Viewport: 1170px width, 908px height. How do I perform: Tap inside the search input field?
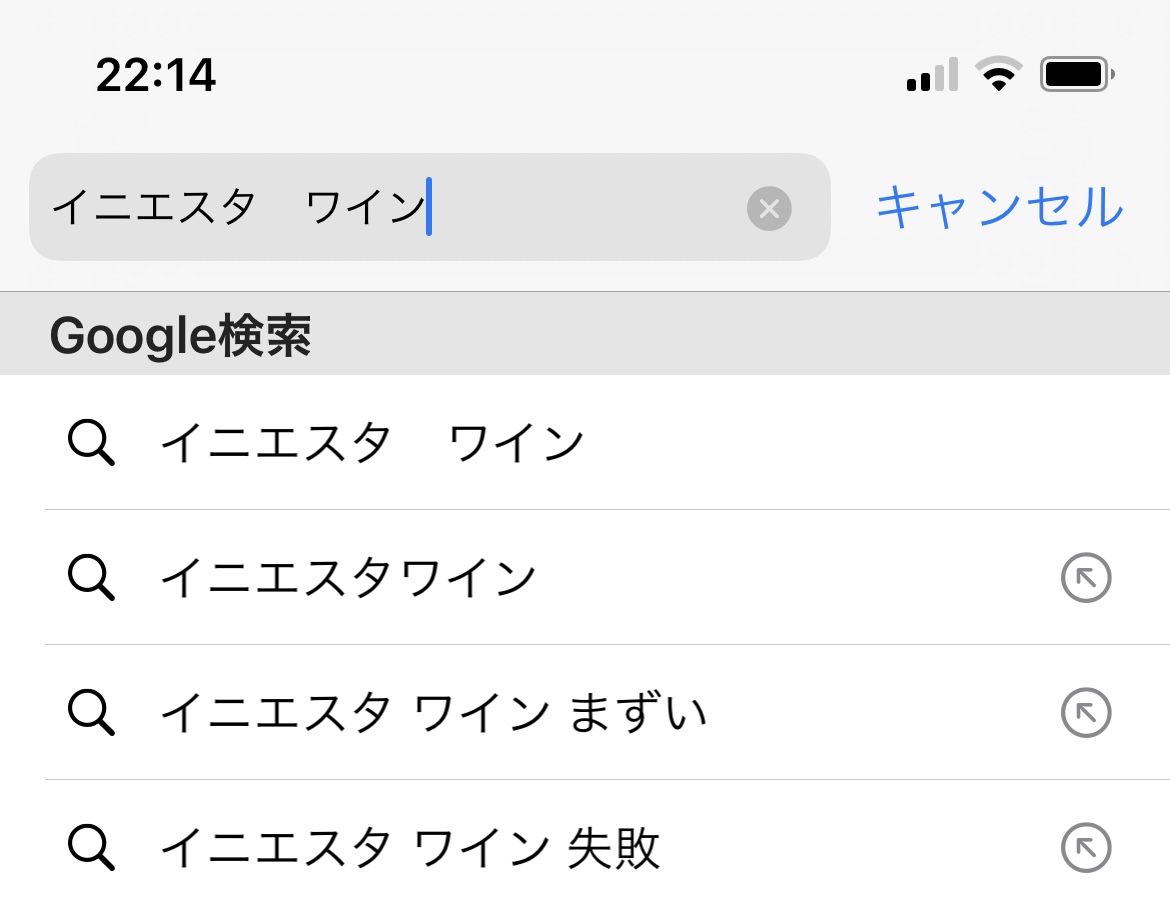click(x=430, y=207)
